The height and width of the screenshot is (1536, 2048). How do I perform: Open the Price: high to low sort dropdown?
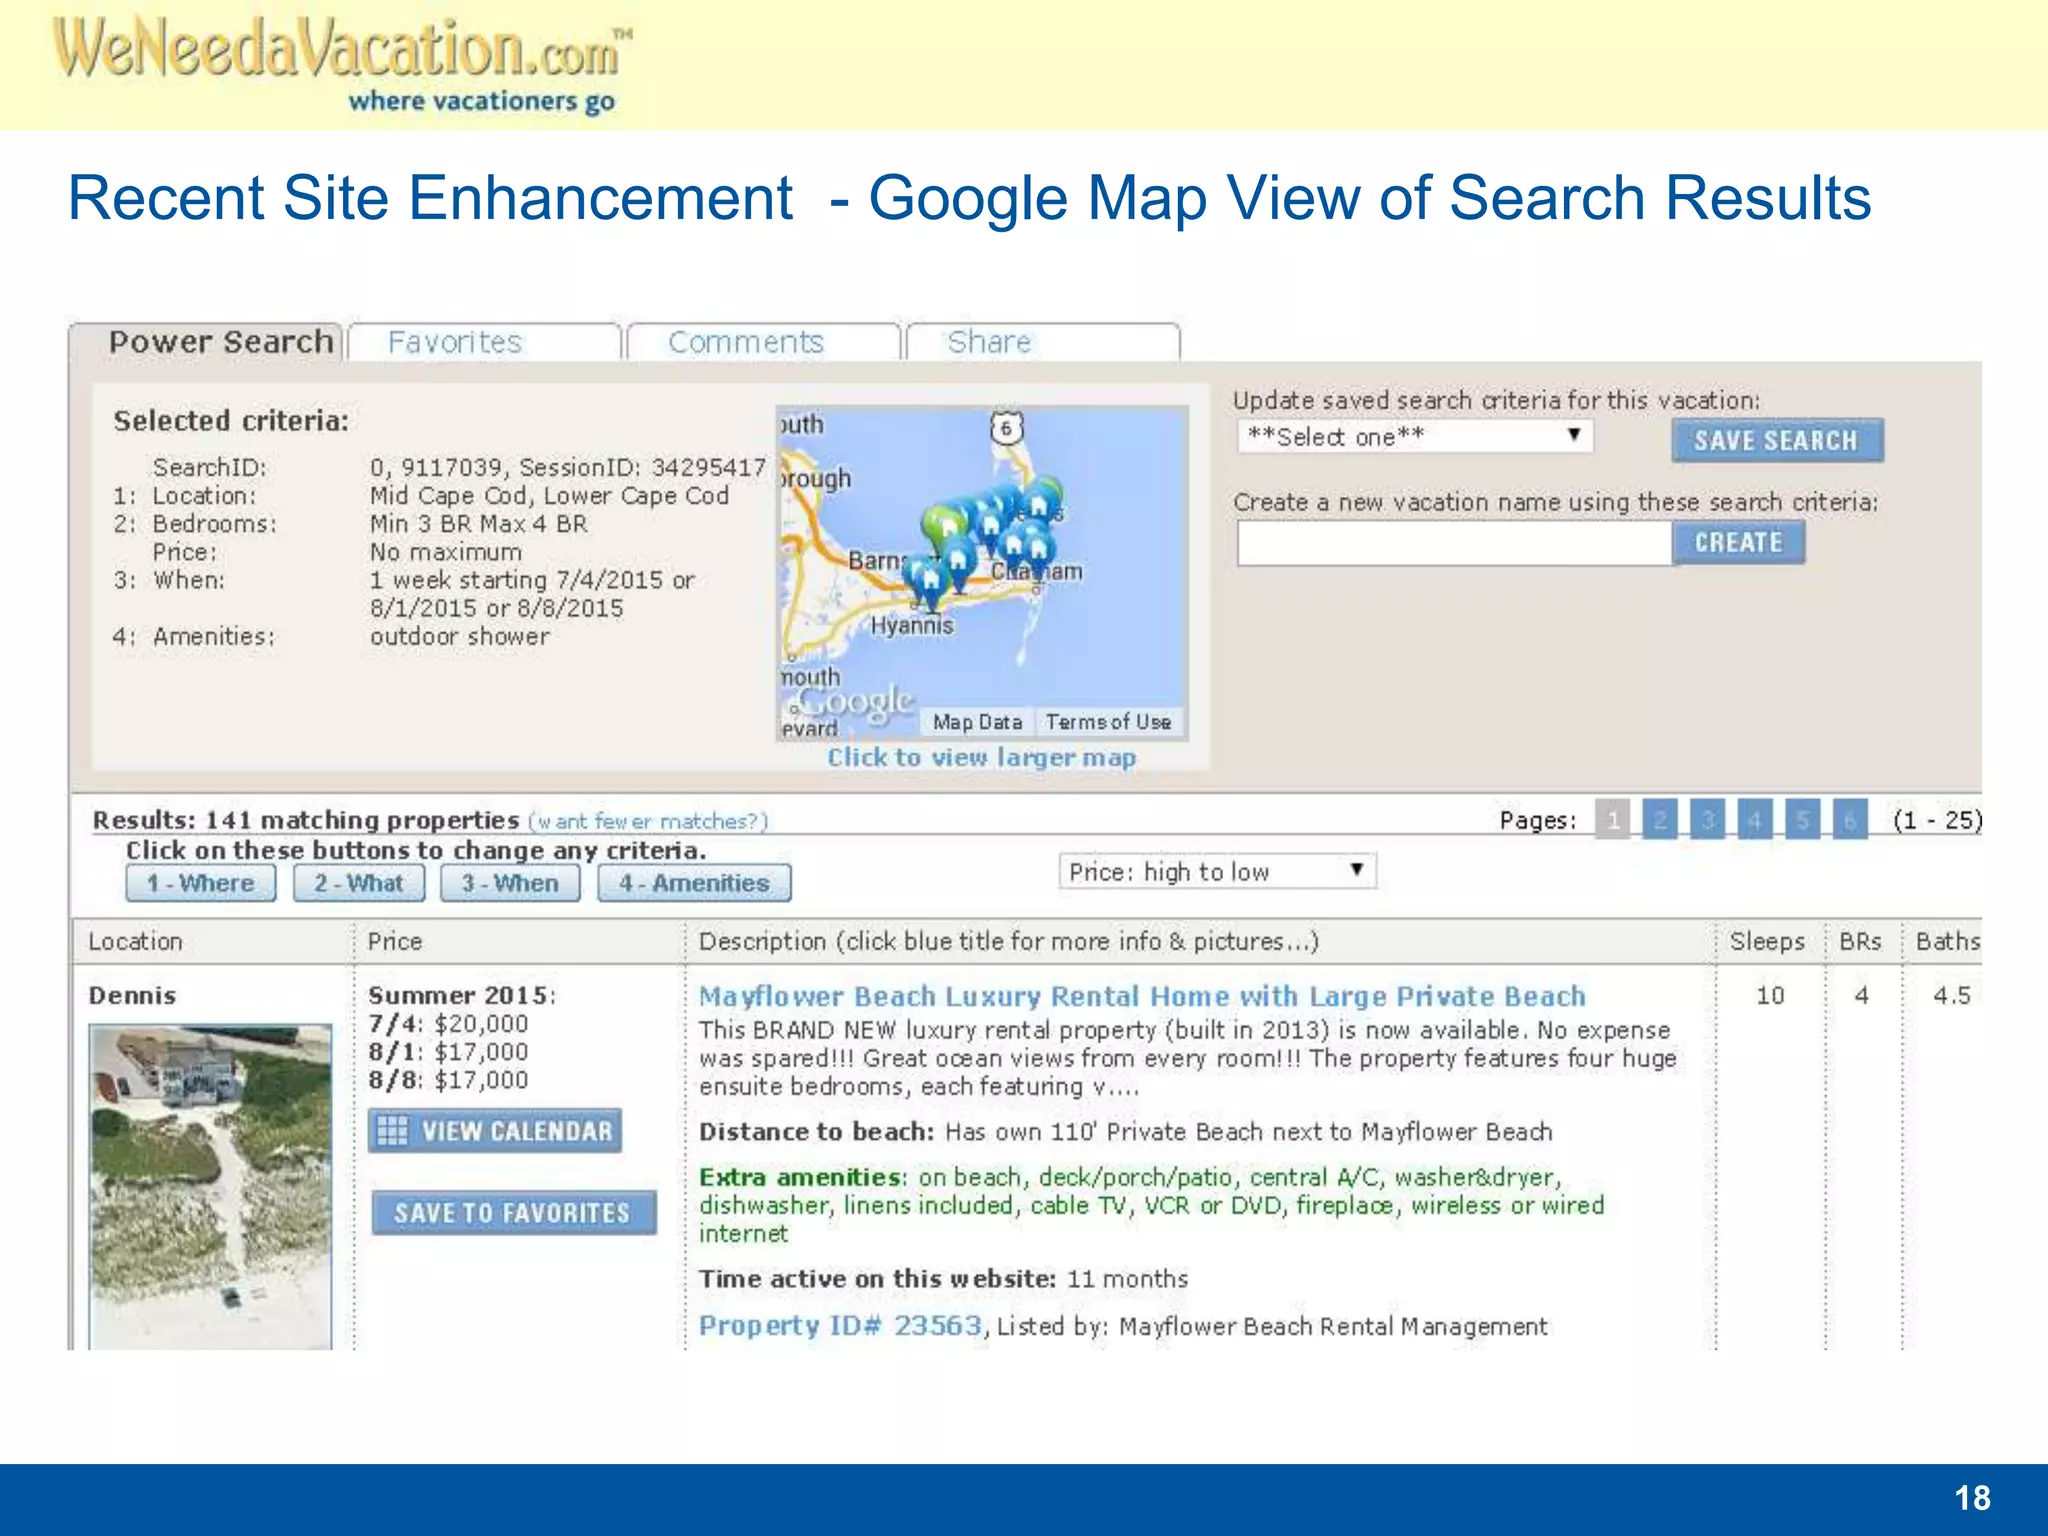pyautogui.click(x=1216, y=871)
